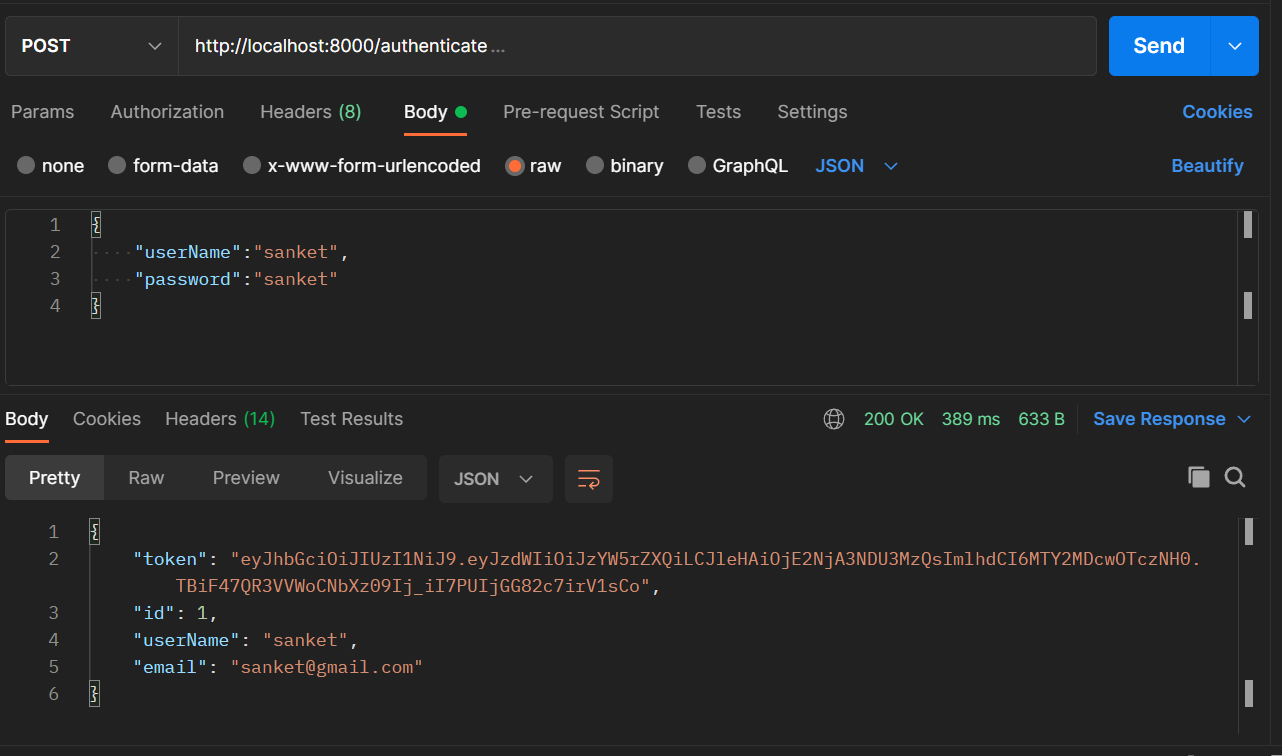Viewport: 1282px width, 756px height.
Task: Click the request URL field
Action: pyautogui.click(x=637, y=46)
